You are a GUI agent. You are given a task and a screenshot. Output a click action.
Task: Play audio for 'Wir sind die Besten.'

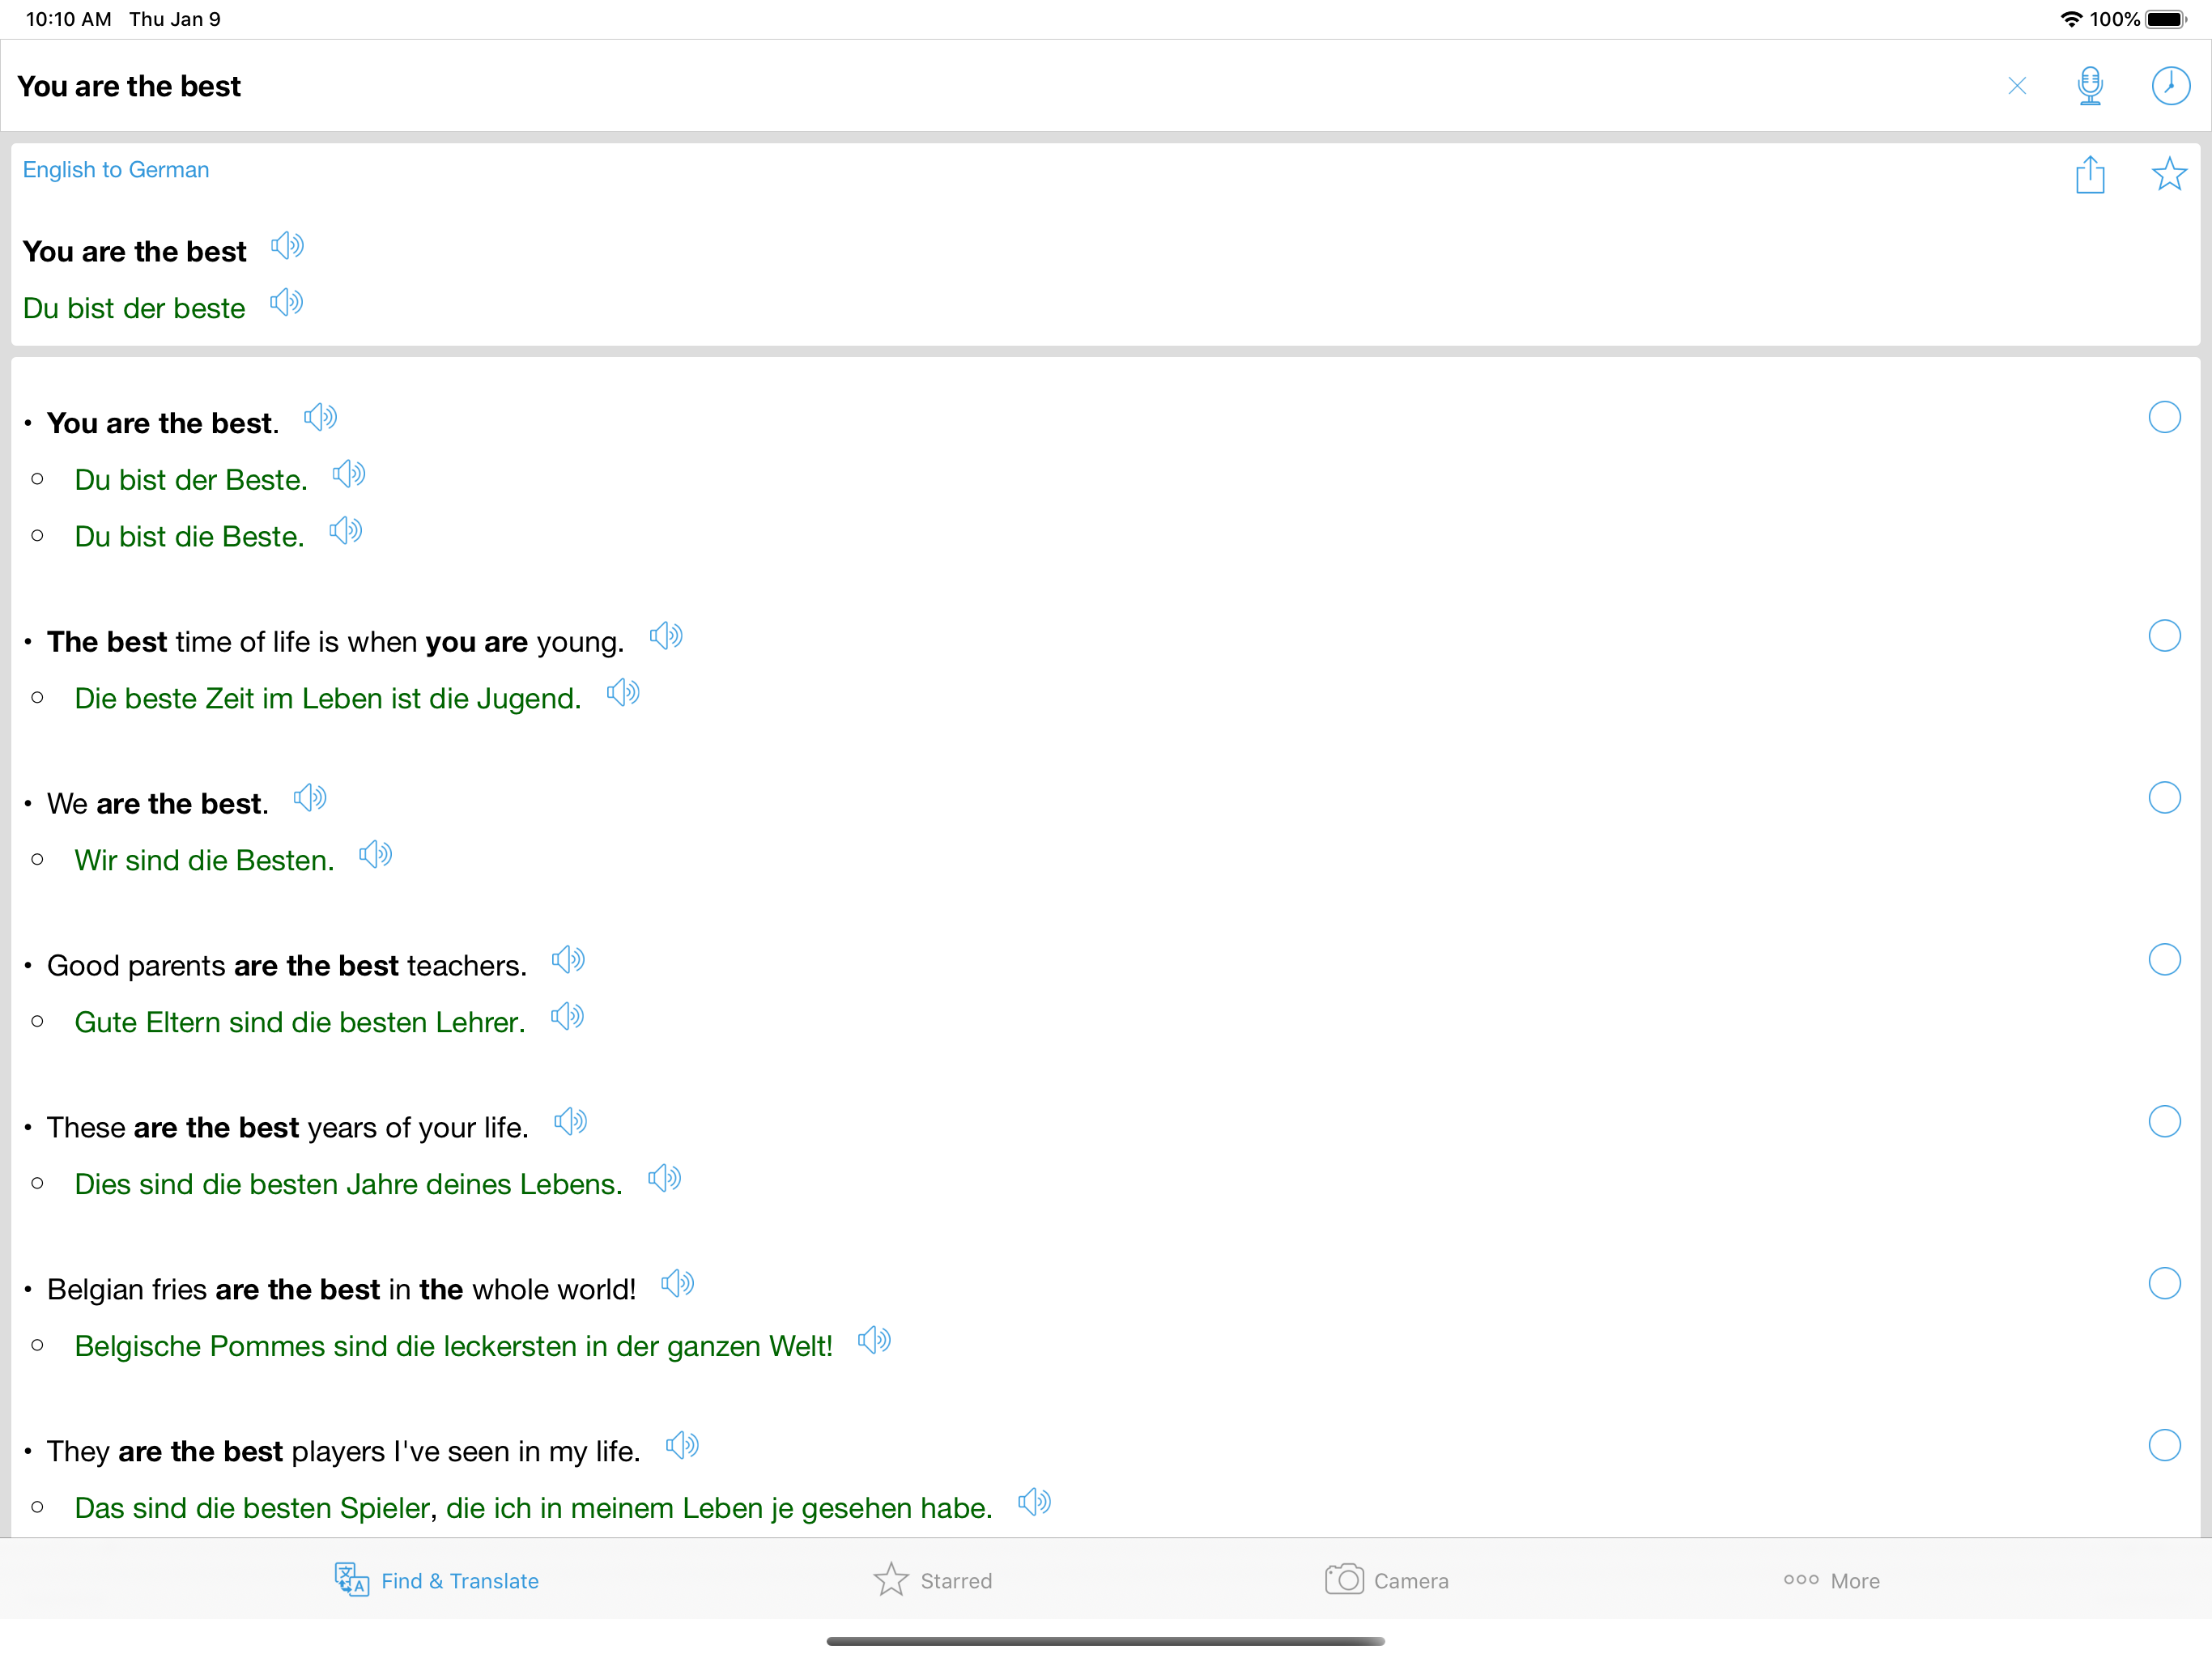pos(375,855)
